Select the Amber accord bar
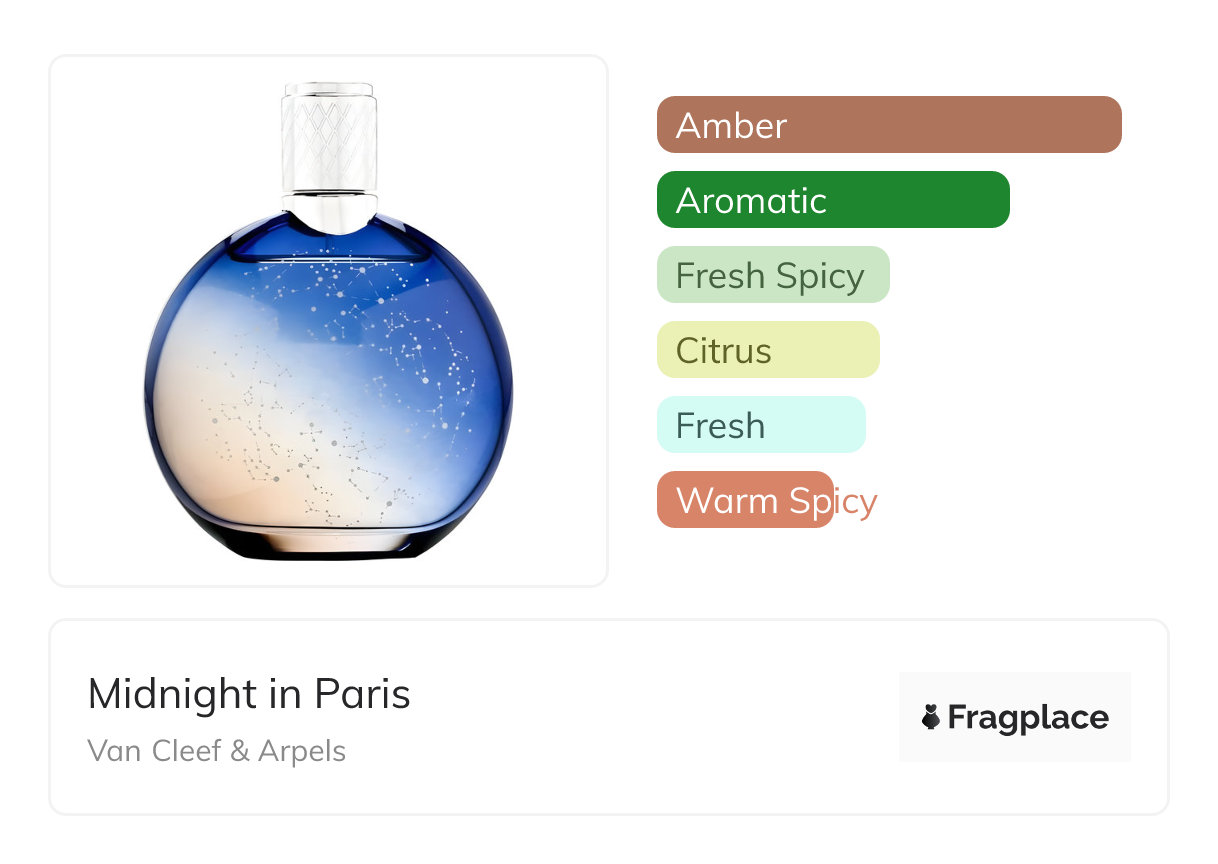 [x=889, y=125]
